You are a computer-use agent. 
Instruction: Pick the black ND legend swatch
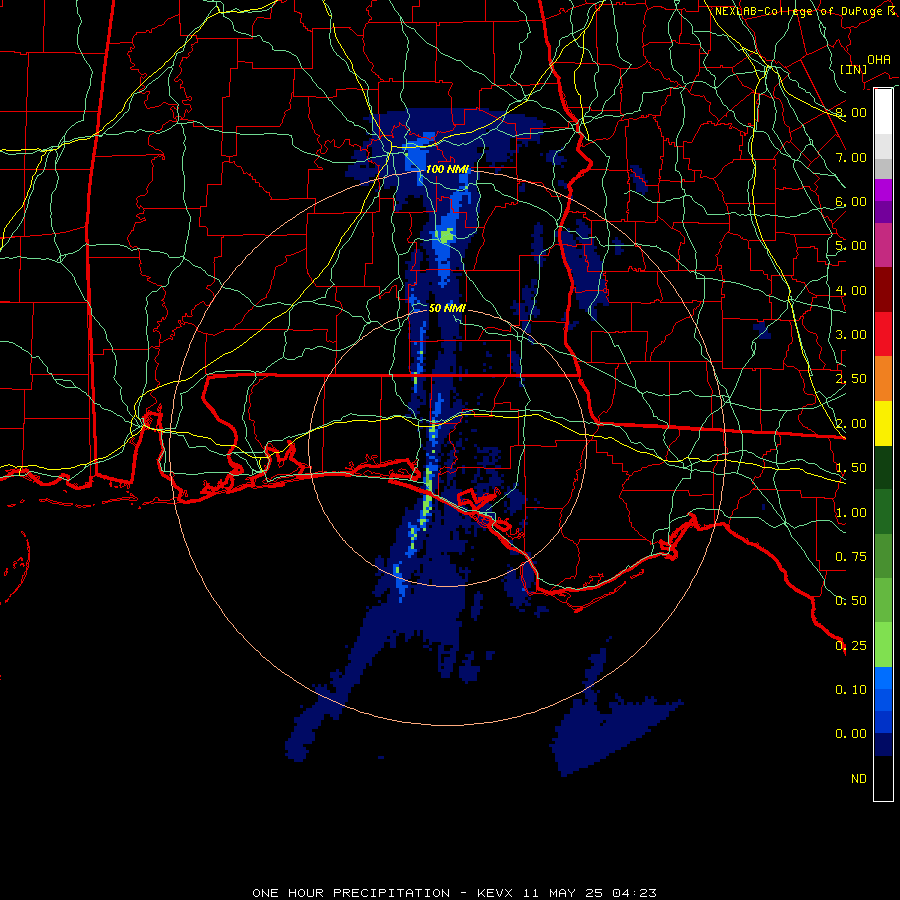click(883, 778)
